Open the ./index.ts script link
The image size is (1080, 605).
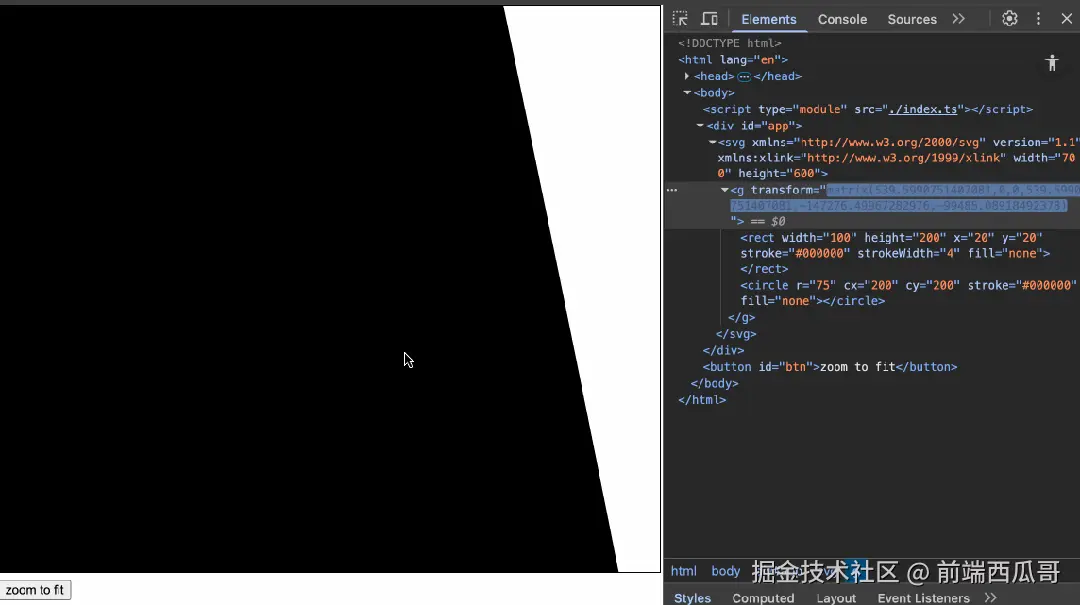[x=922, y=110]
